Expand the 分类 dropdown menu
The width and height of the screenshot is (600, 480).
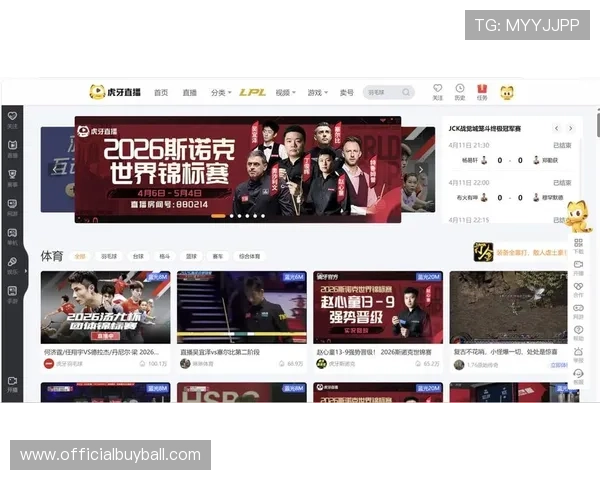pyautogui.click(x=221, y=92)
